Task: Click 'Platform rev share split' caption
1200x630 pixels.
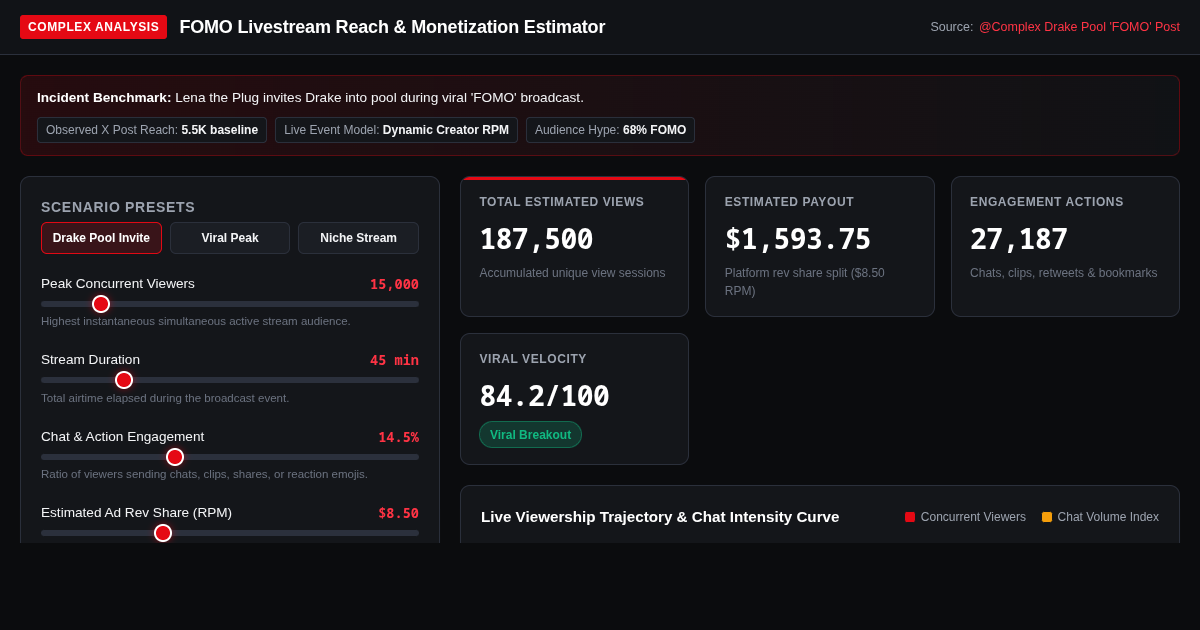Action: point(805,282)
